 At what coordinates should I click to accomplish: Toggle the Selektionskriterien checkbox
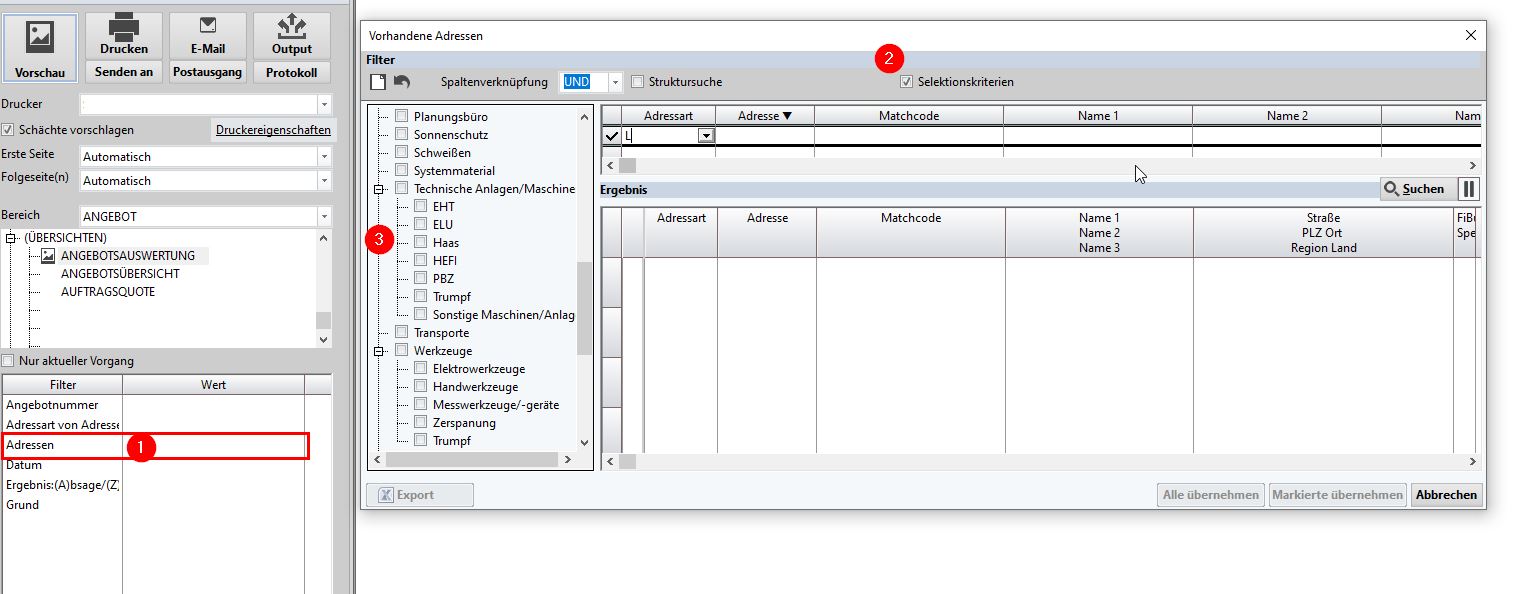click(907, 82)
